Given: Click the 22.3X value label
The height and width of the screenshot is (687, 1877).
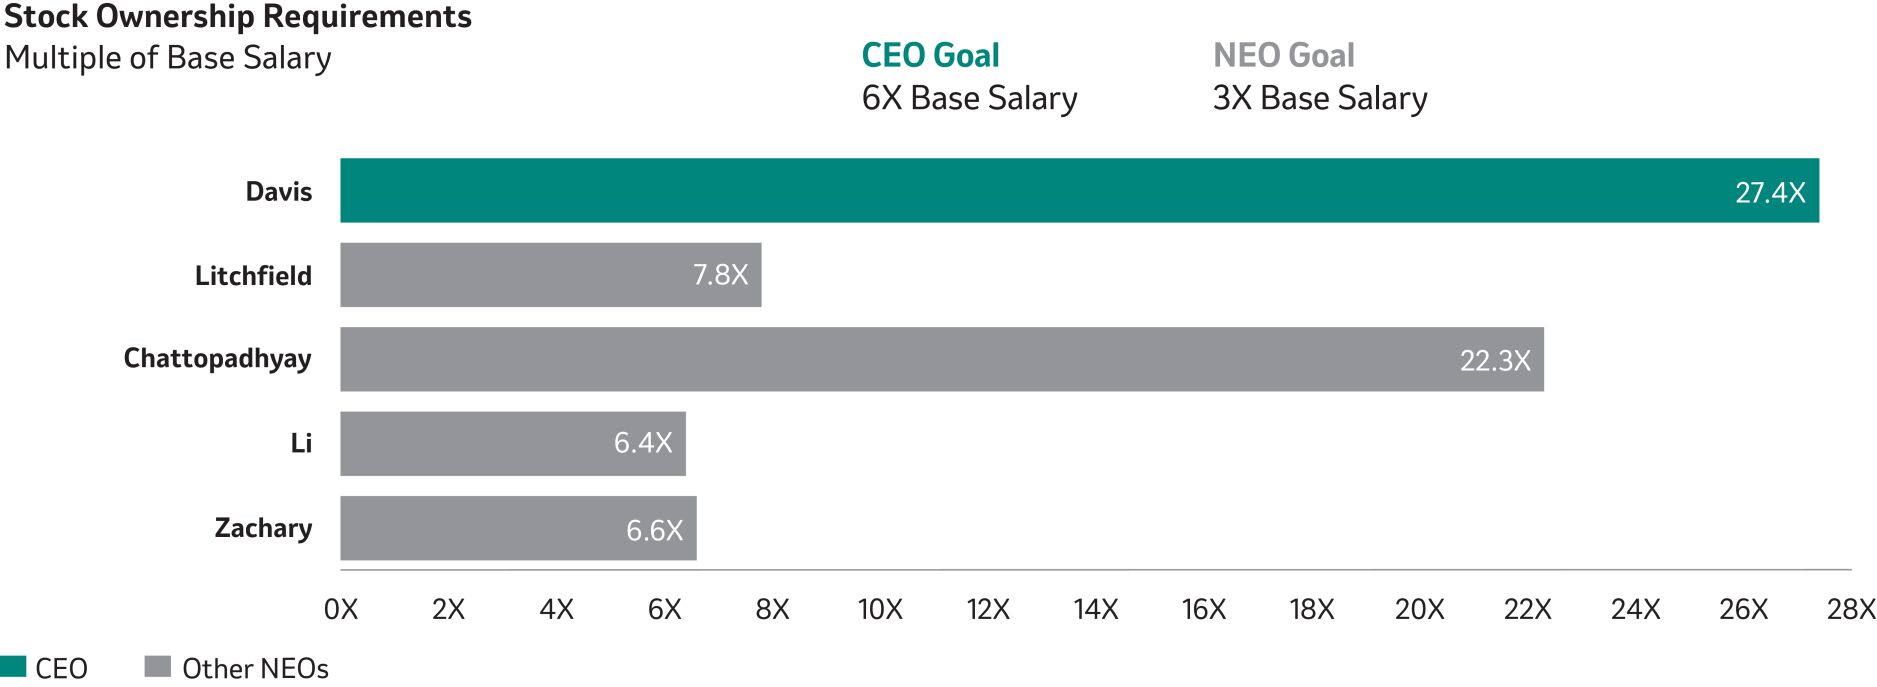Looking at the screenshot, I should pyautogui.click(x=1495, y=360).
